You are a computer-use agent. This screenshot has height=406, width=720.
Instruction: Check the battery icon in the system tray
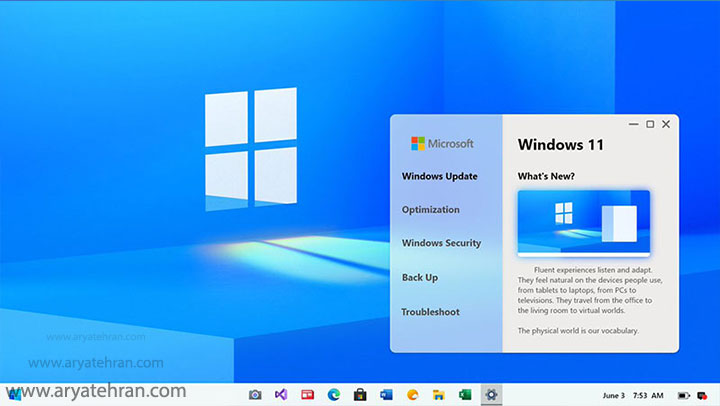tap(684, 395)
